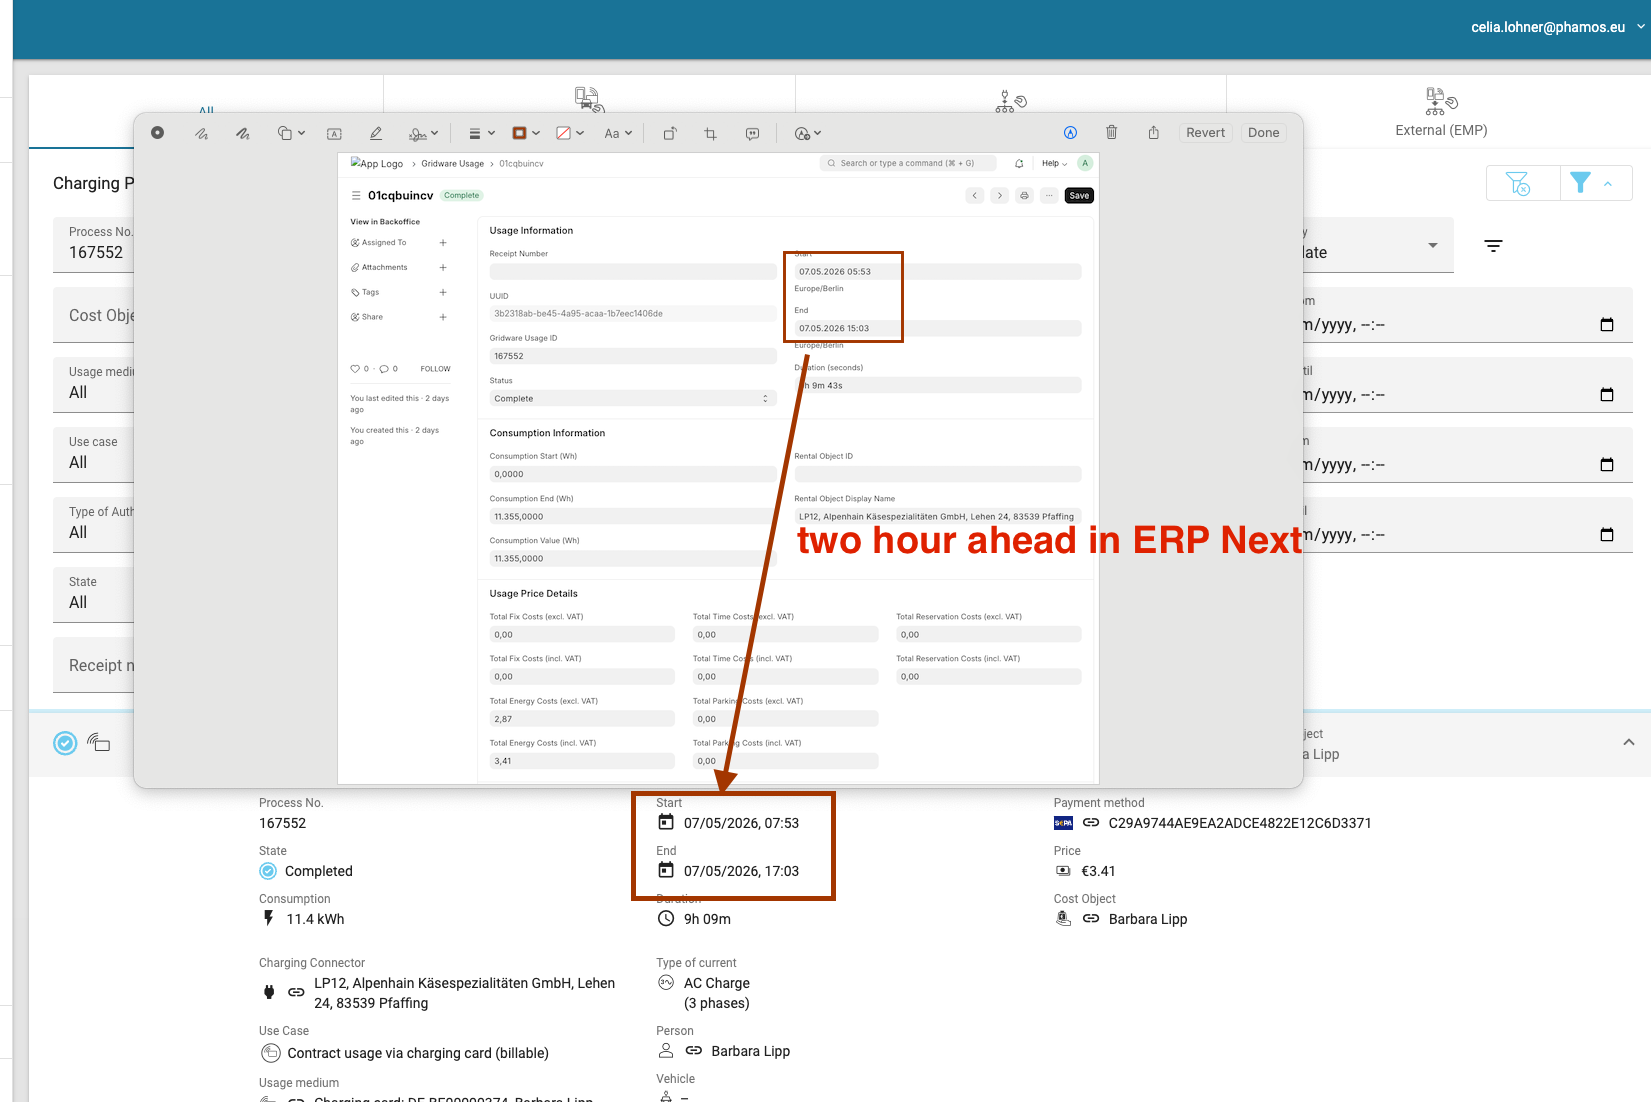This screenshot has height=1102, width=1651.
Task: Click the price value €3.41
Action: pos(1098,871)
